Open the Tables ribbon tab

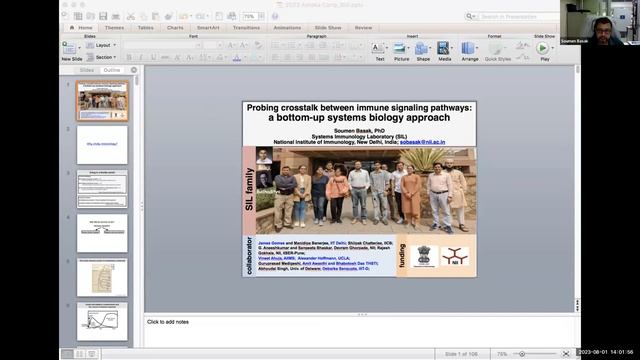point(145,28)
